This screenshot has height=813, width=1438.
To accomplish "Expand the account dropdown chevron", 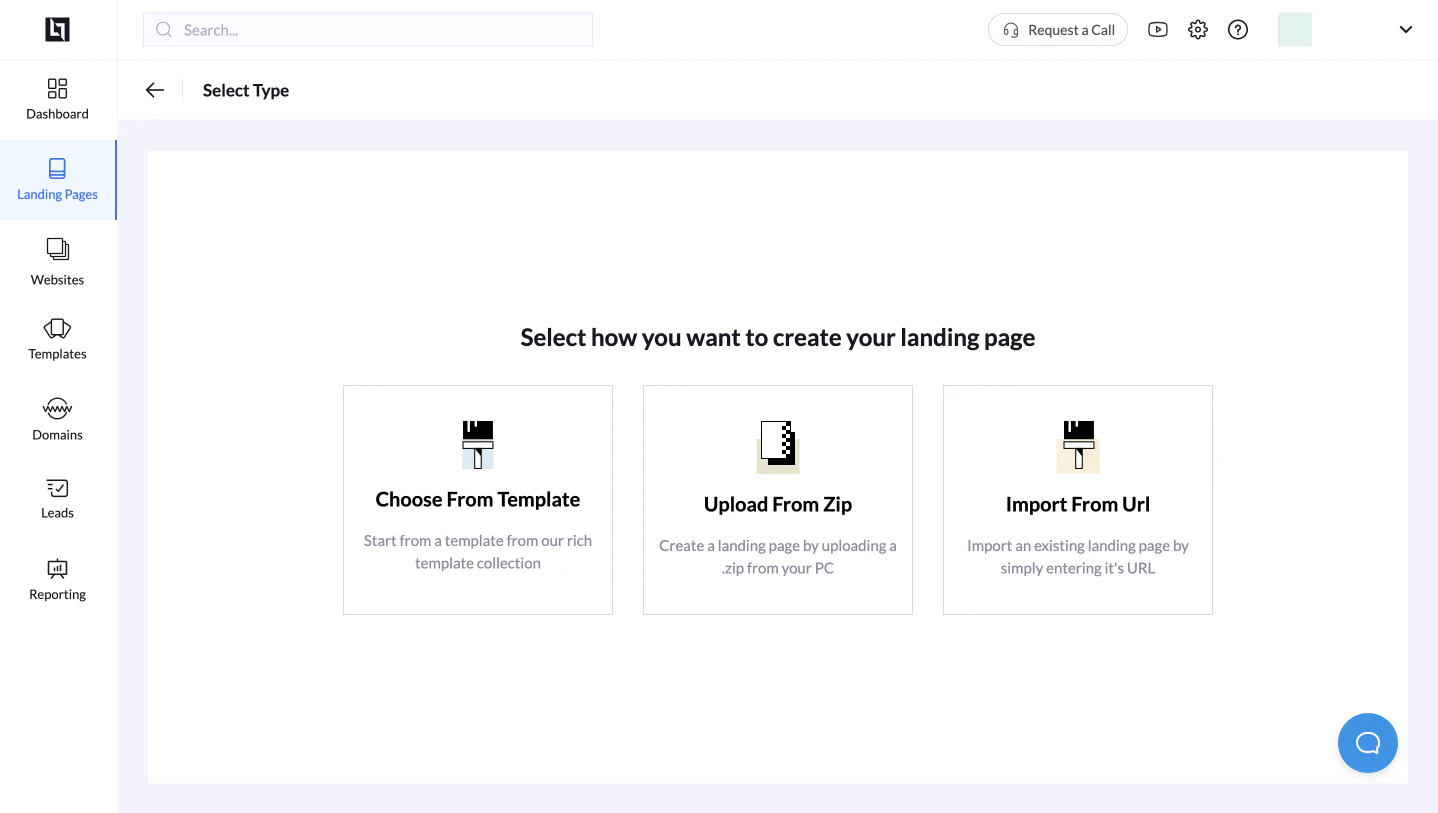I will coord(1405,29).
